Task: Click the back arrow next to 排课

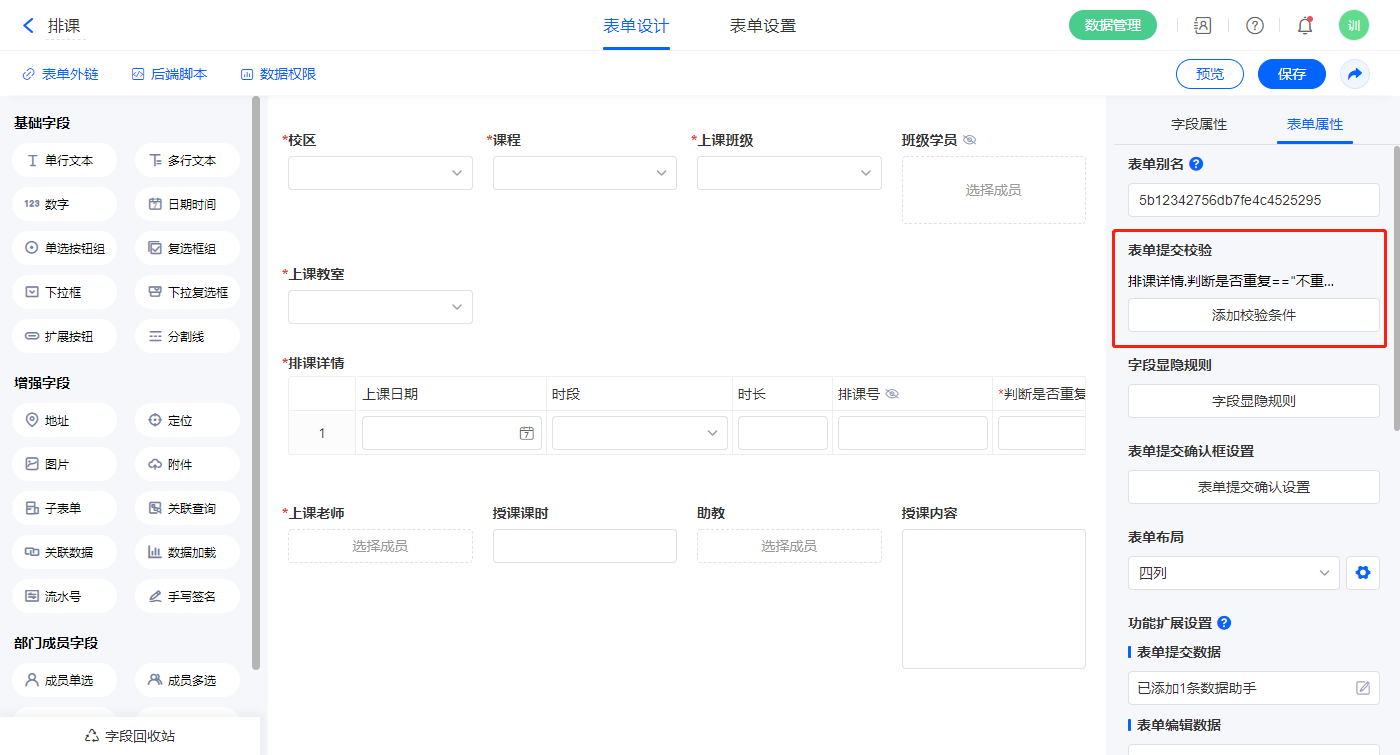Action: (x=28, y=26)
